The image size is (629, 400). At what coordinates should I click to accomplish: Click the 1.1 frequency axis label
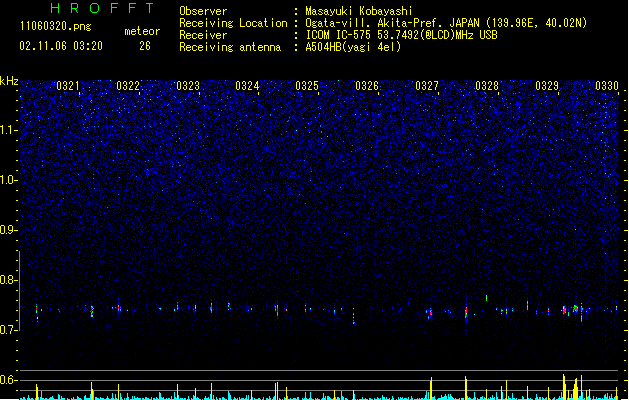tap(9, 130)
